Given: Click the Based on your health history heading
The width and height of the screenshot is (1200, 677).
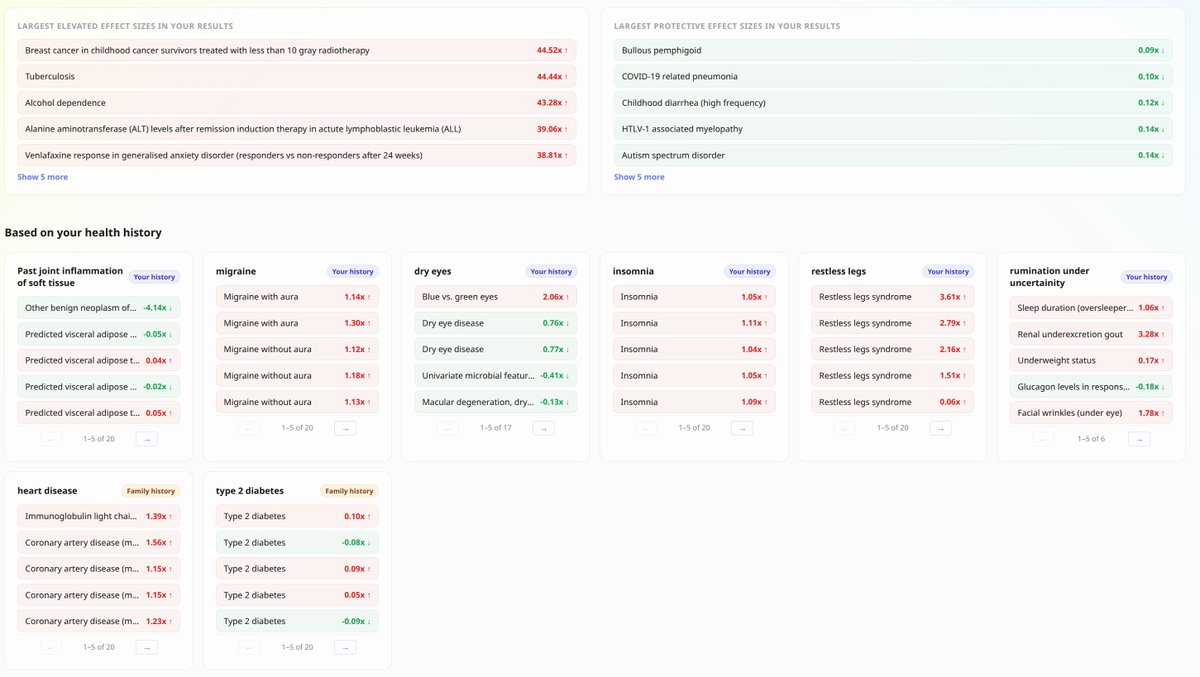Looking at the screenshot, I should (83, 233).
